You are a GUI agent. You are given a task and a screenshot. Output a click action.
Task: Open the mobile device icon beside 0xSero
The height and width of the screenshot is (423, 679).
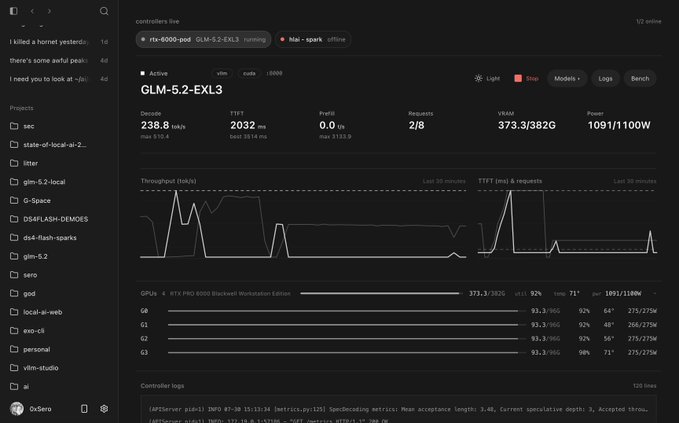pos(84,409)
